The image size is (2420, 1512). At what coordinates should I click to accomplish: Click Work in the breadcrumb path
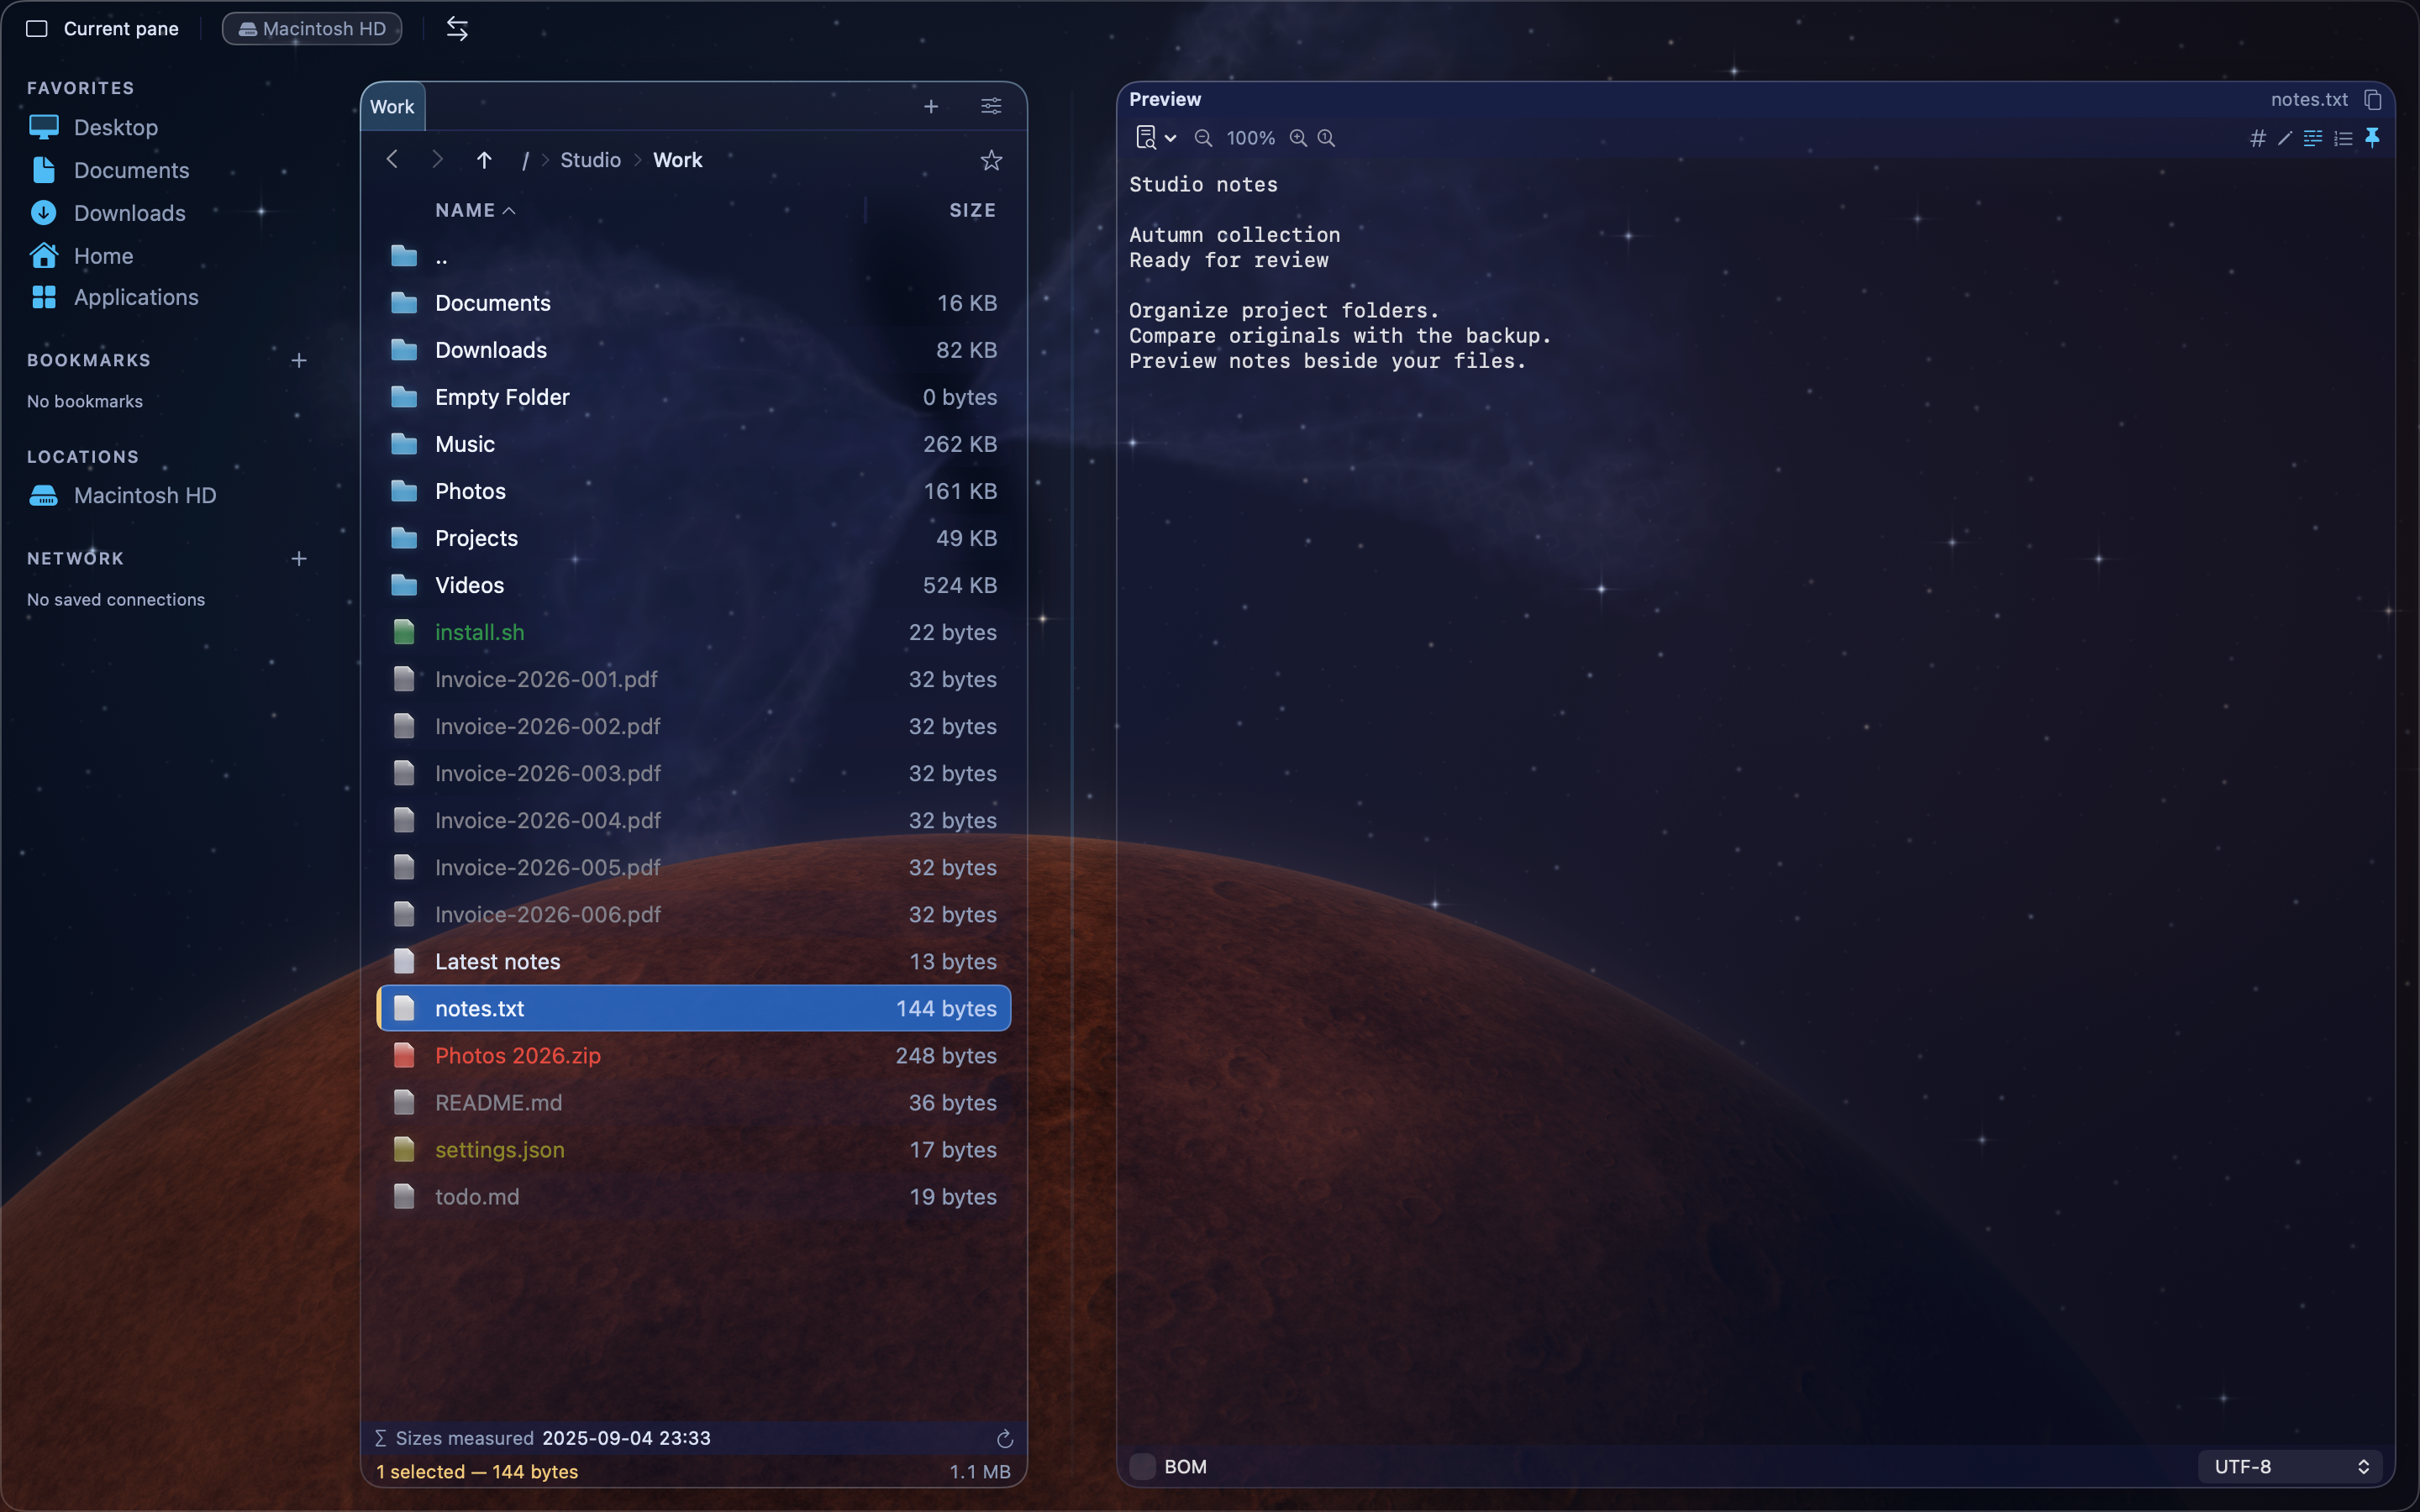point(678,160)
